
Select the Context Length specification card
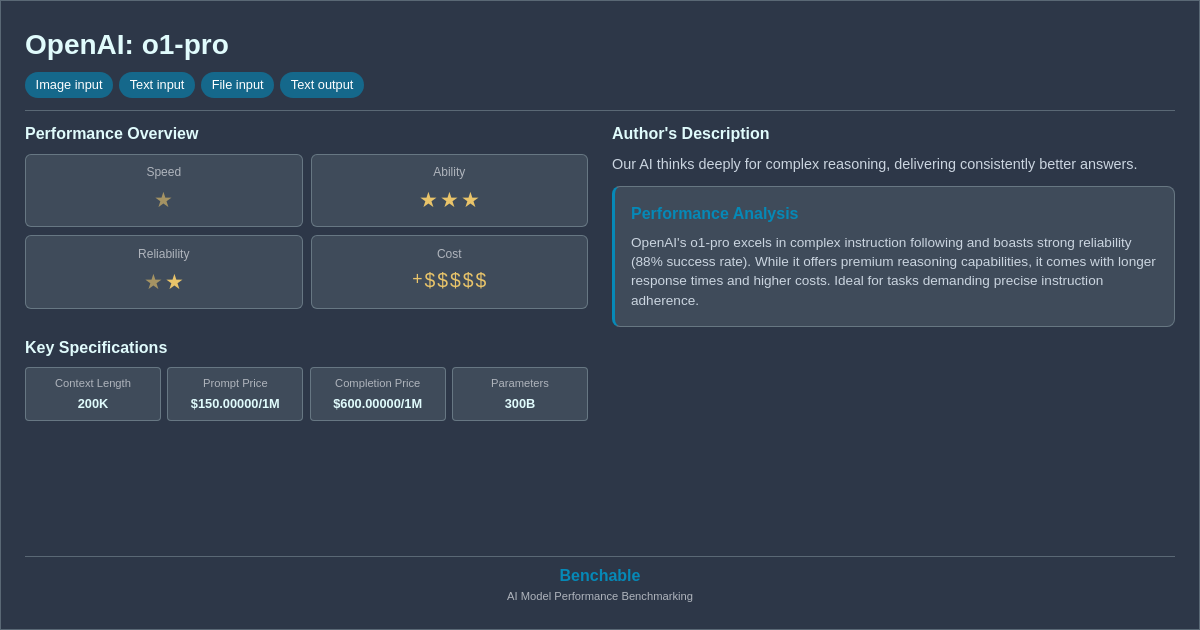click(92, 394)
